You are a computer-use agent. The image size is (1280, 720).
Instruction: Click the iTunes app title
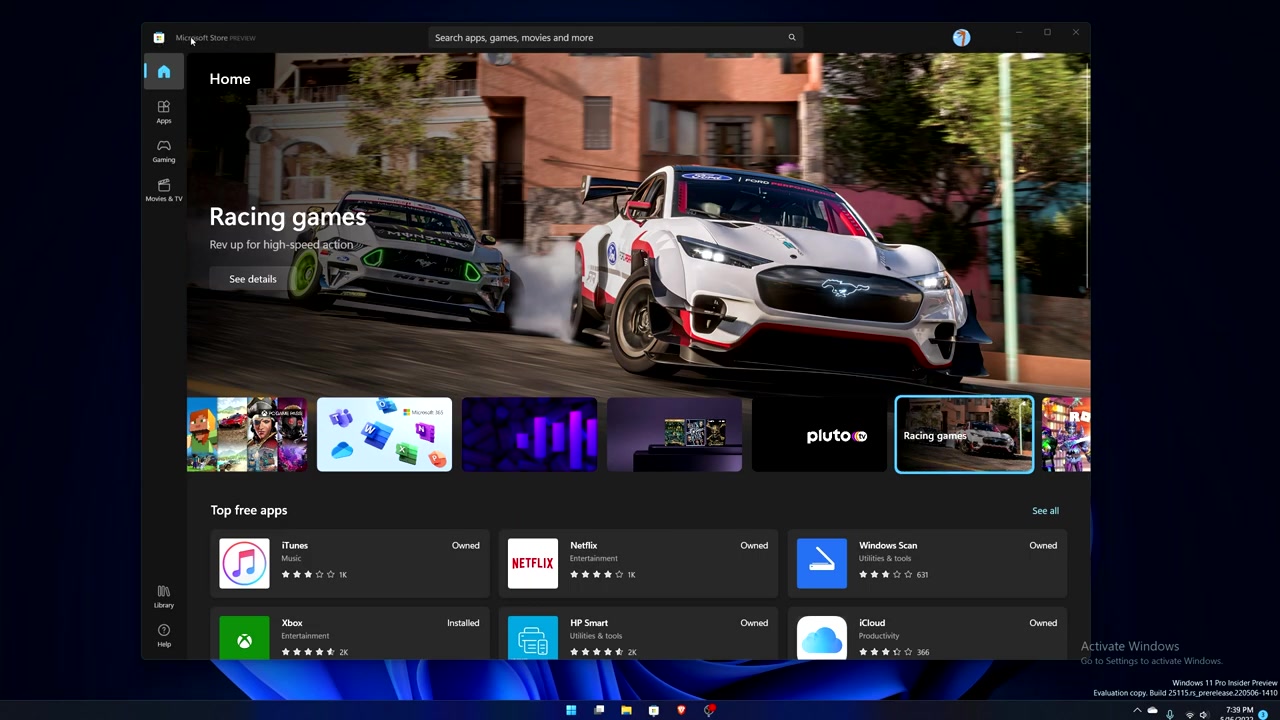pos(295,546)
